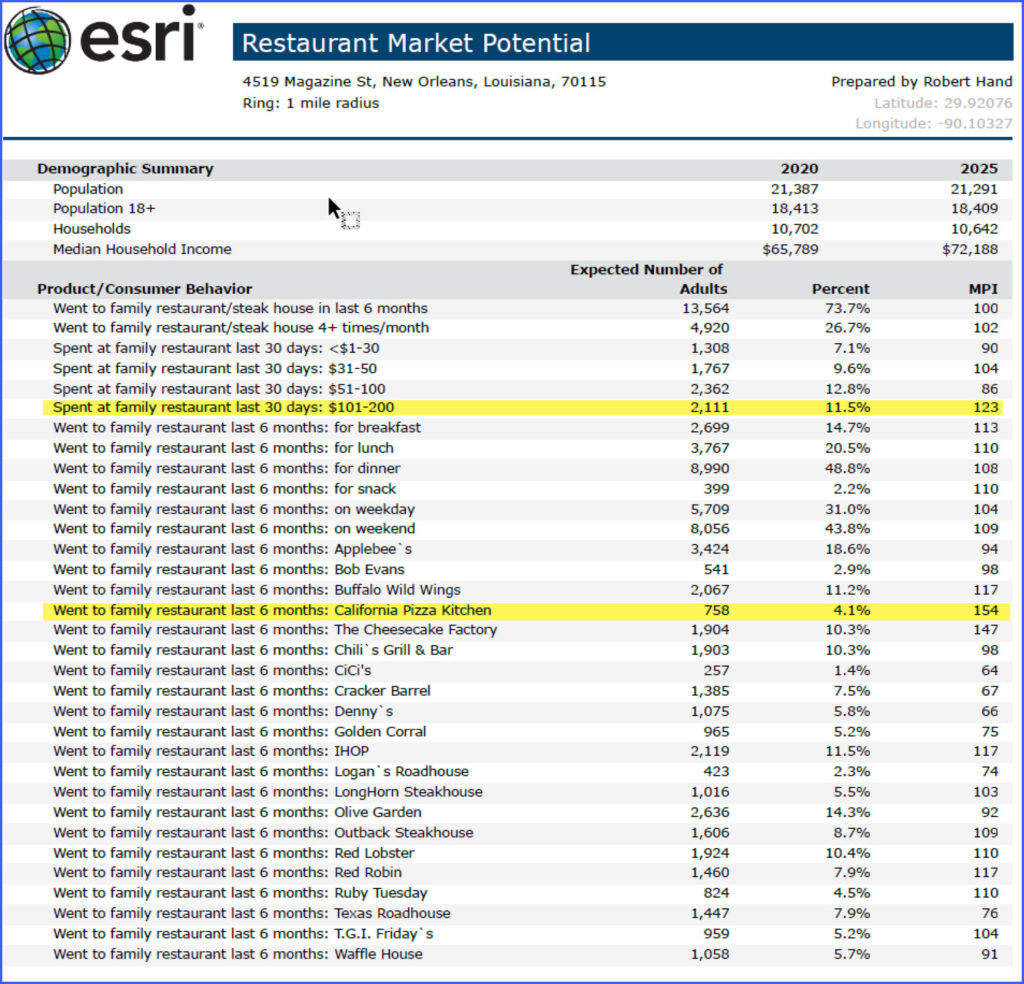The width and height of the screenshot is (1024, 984).
Task: Select the Restaurant Market Potential report title
Action: [416, 43]
